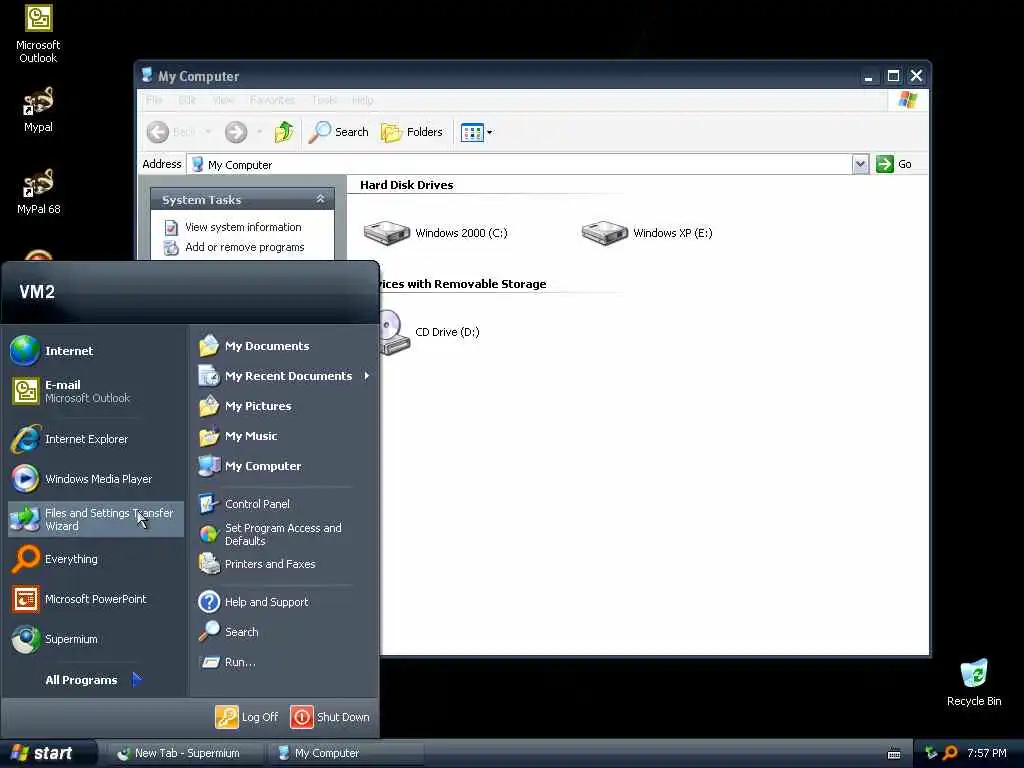The width and height of the screenshot is (1024, 768).
Task: Open the Forward history dropdown arrow
Action: [x=259, y=132]
